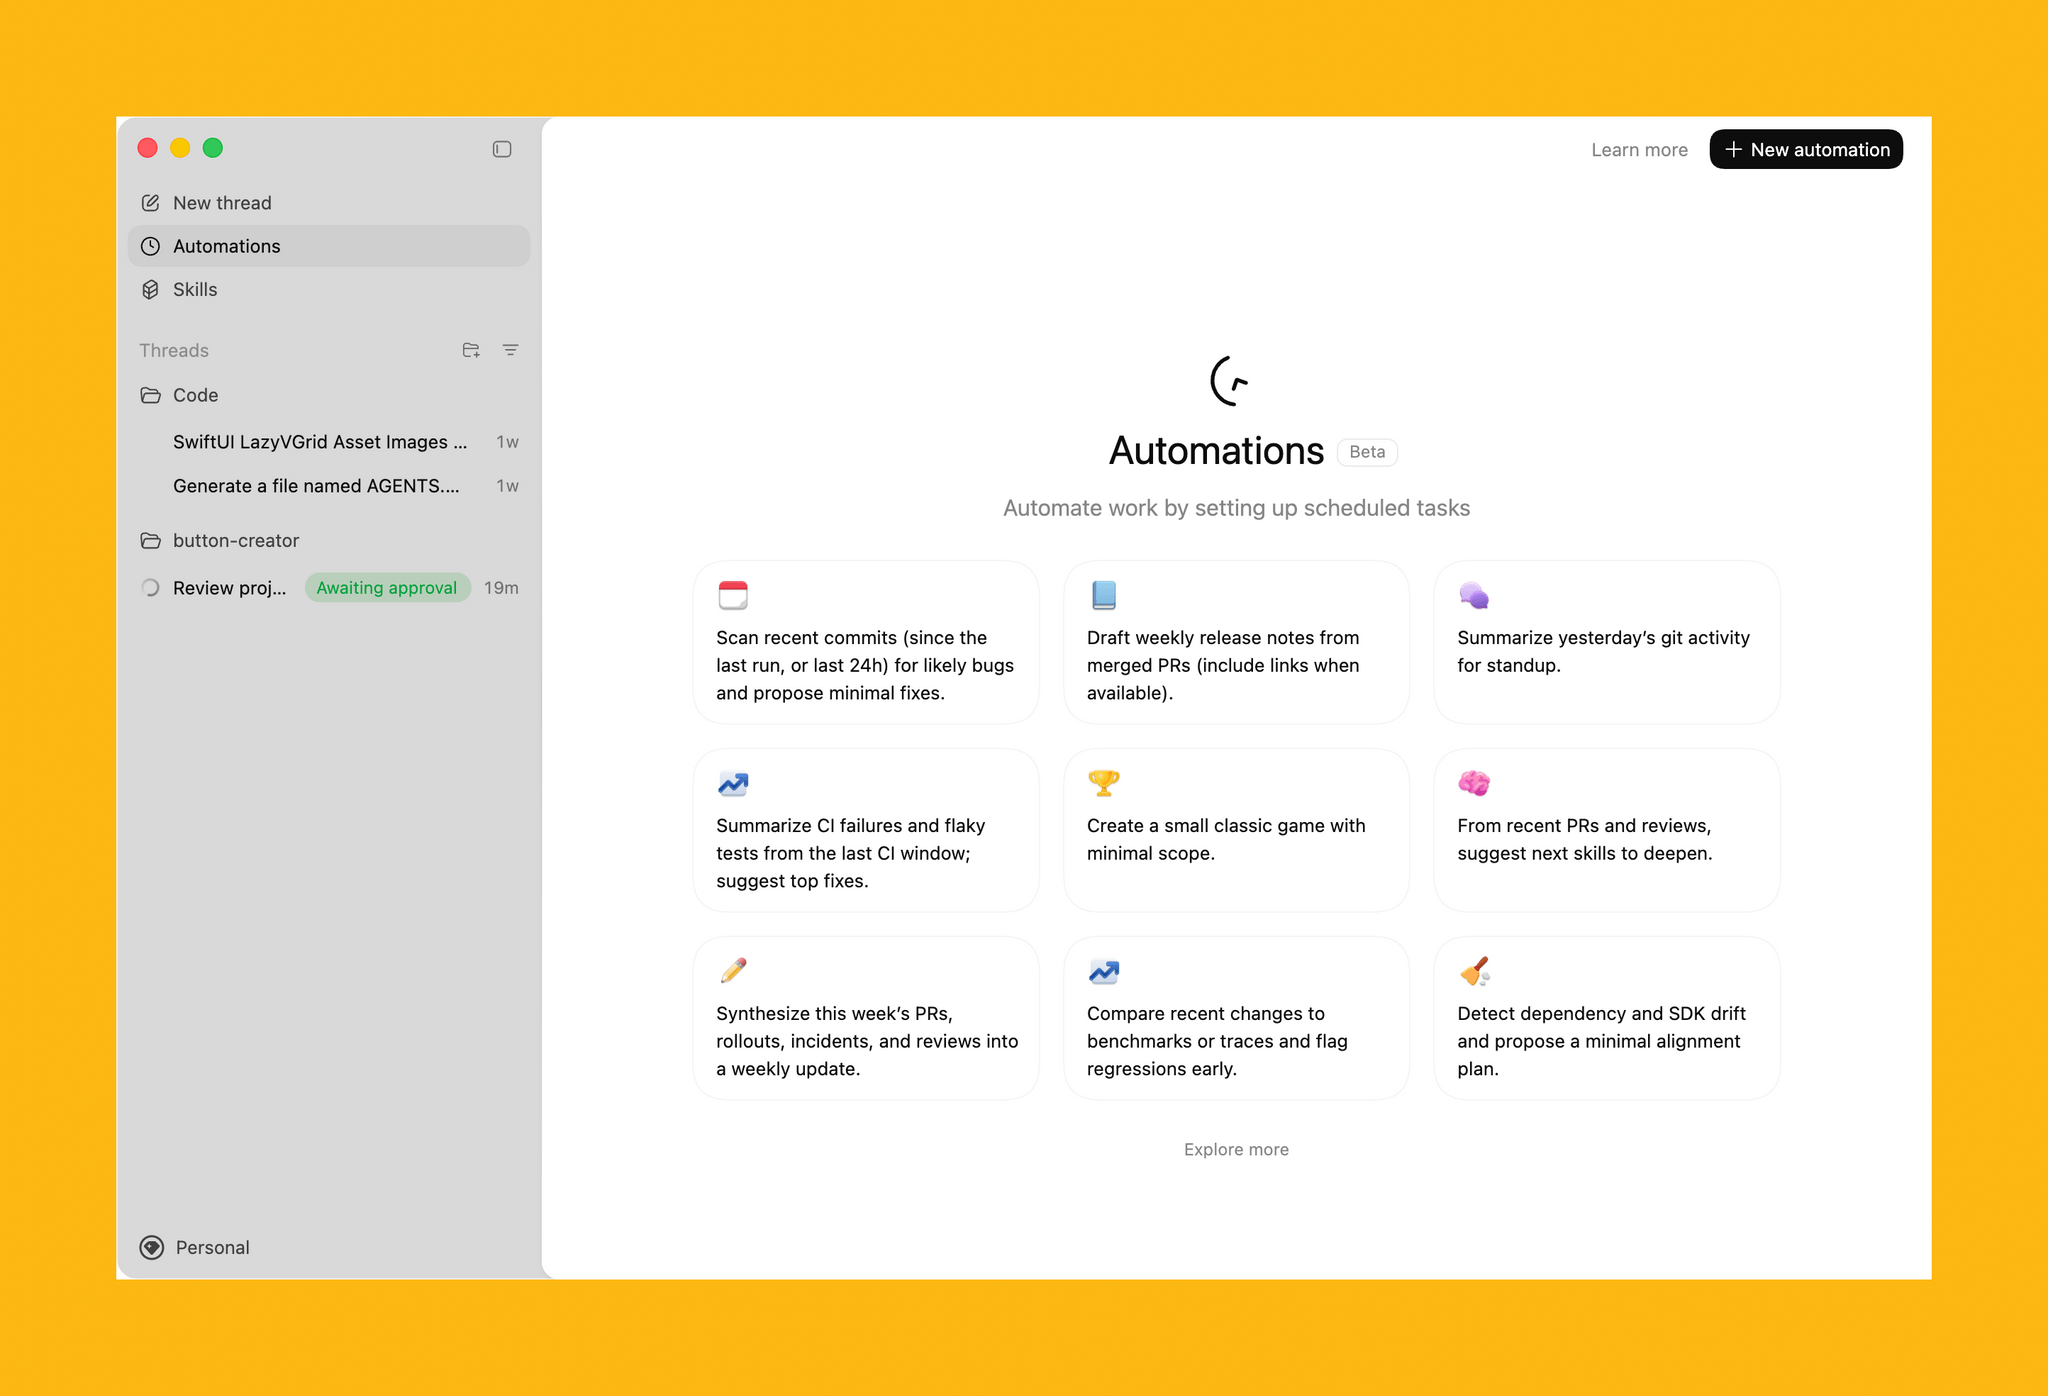Click the Skills cube icon
Image resolution: width=2048 pixels, height=1396 pixels.
point(150,289)
